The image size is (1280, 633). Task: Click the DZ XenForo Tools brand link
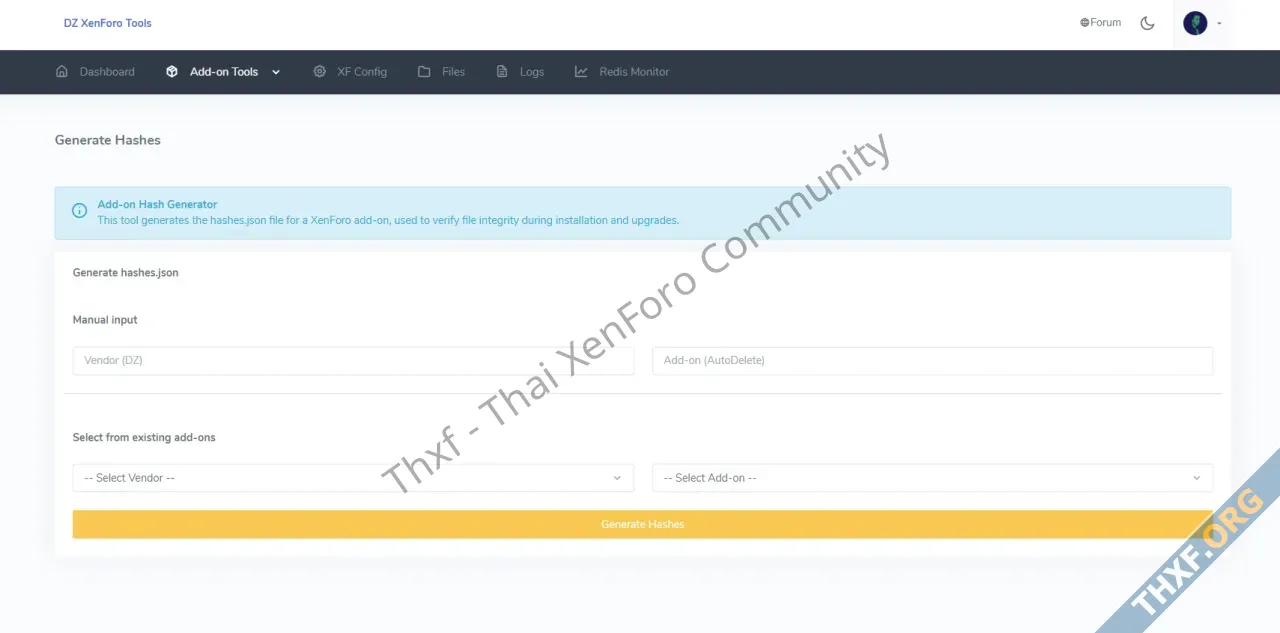pyautogui.click(x=108, y=23)
